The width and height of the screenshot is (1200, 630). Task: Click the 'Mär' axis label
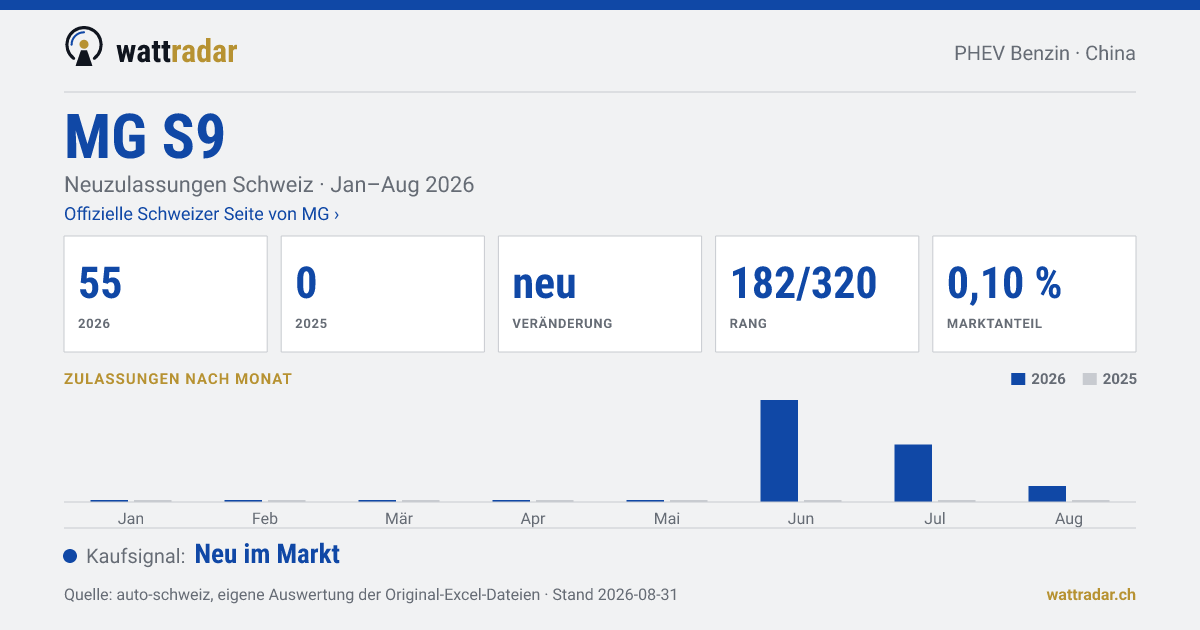pyautogui.click(x=399, y=518)
